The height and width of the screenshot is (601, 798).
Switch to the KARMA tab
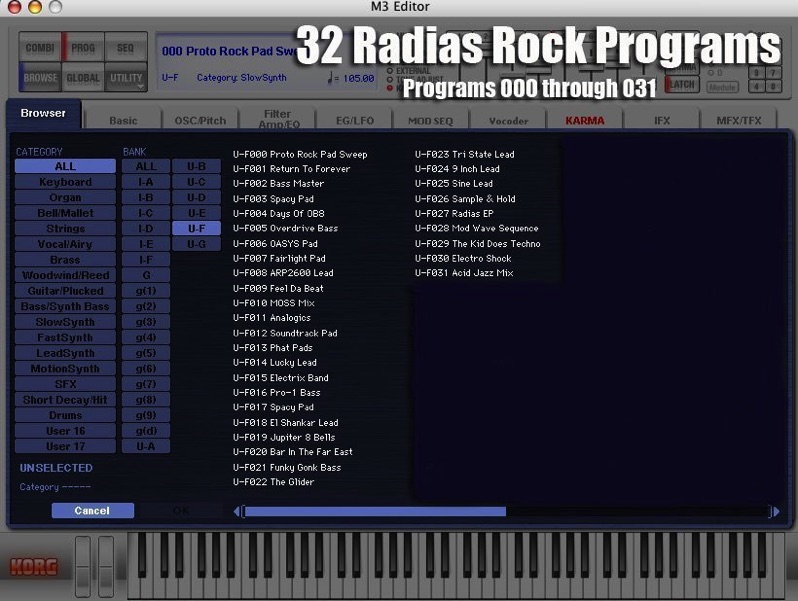tap(585, 120)
